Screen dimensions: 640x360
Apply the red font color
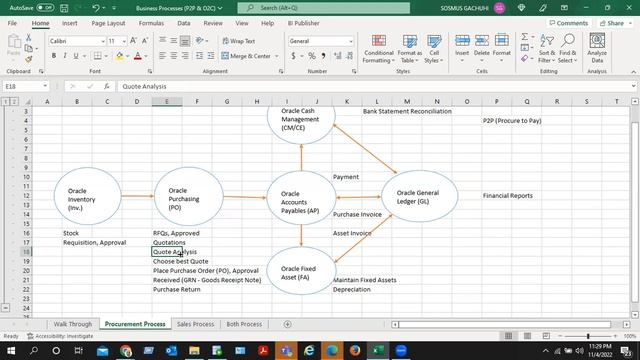click(x=138, y=56)
